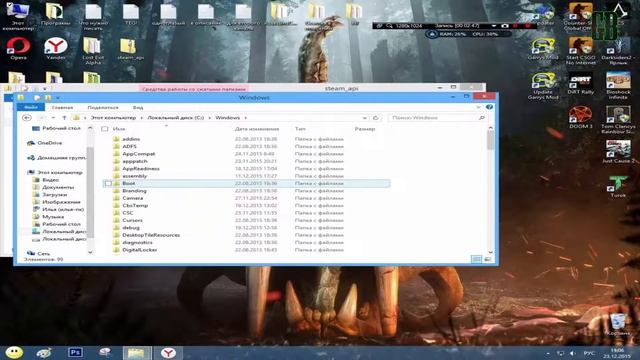Viewport: 640px width, 360px height.
Task: Open the Файл ribbon tab
Action: coord(31,107)
